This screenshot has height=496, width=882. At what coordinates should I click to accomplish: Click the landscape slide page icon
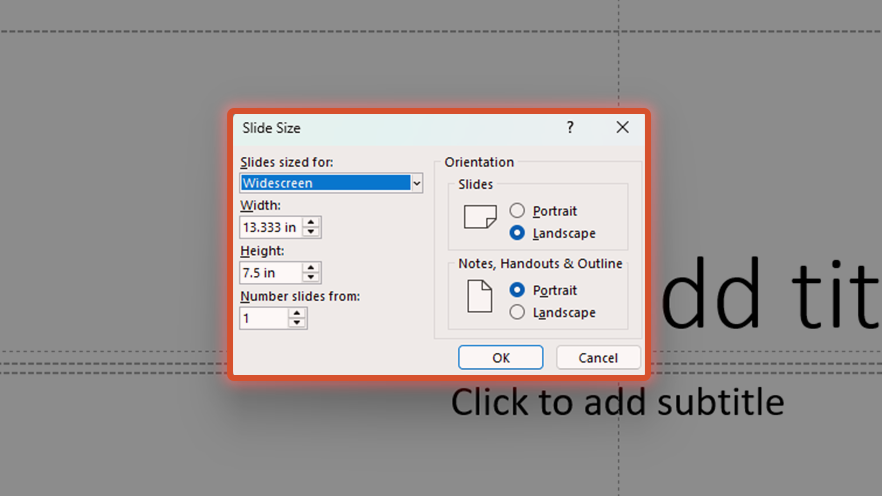coord(480,217)
